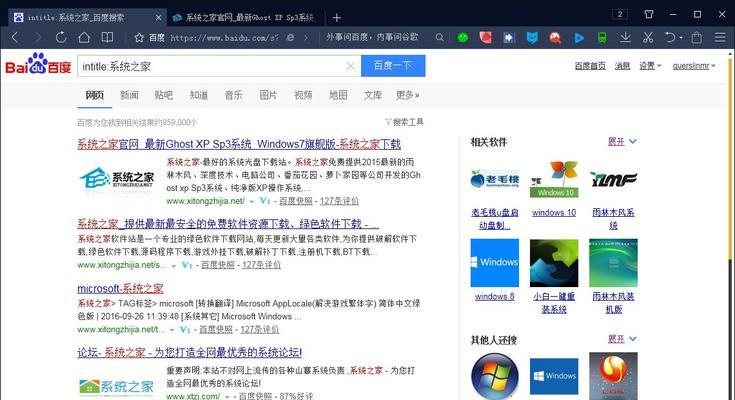Open new tab with plus icon
The width and height of the screenshot is (735, 400).
(x=337, y=17)
